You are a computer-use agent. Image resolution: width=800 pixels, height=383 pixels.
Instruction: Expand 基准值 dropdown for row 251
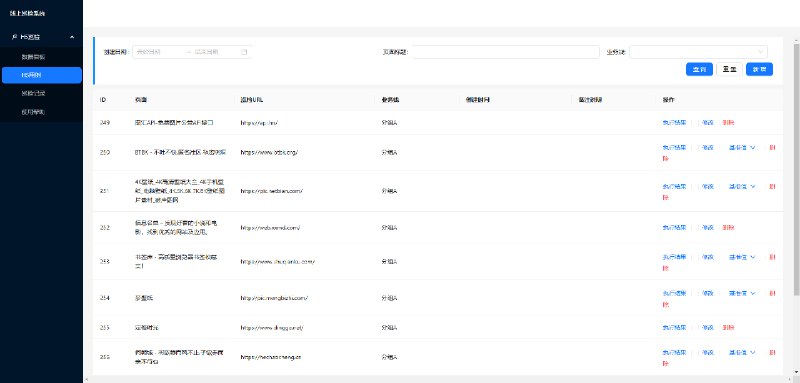click(742, 187)
